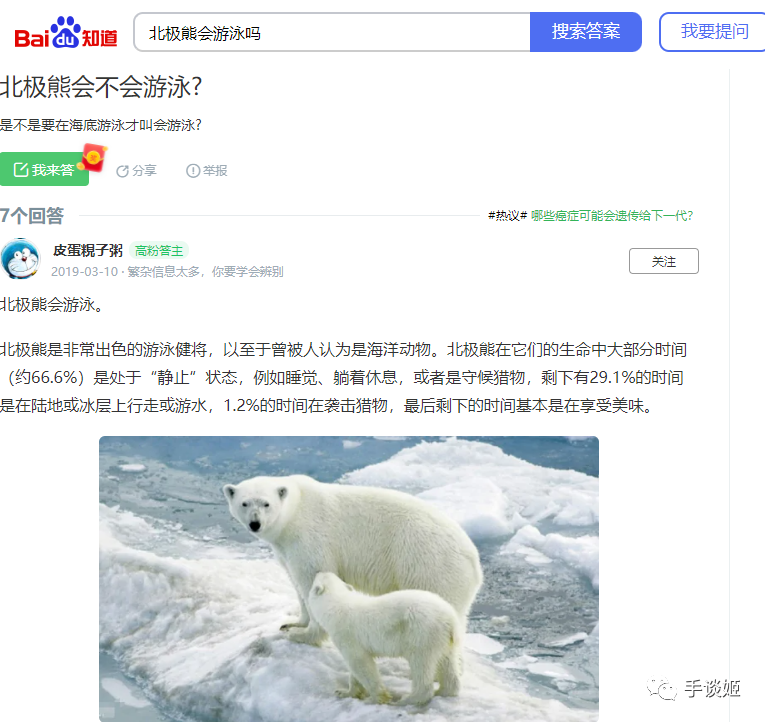Open 皮蛋瘦子粥 user profile name
The image size is (765, 722).
click(88, 250)
